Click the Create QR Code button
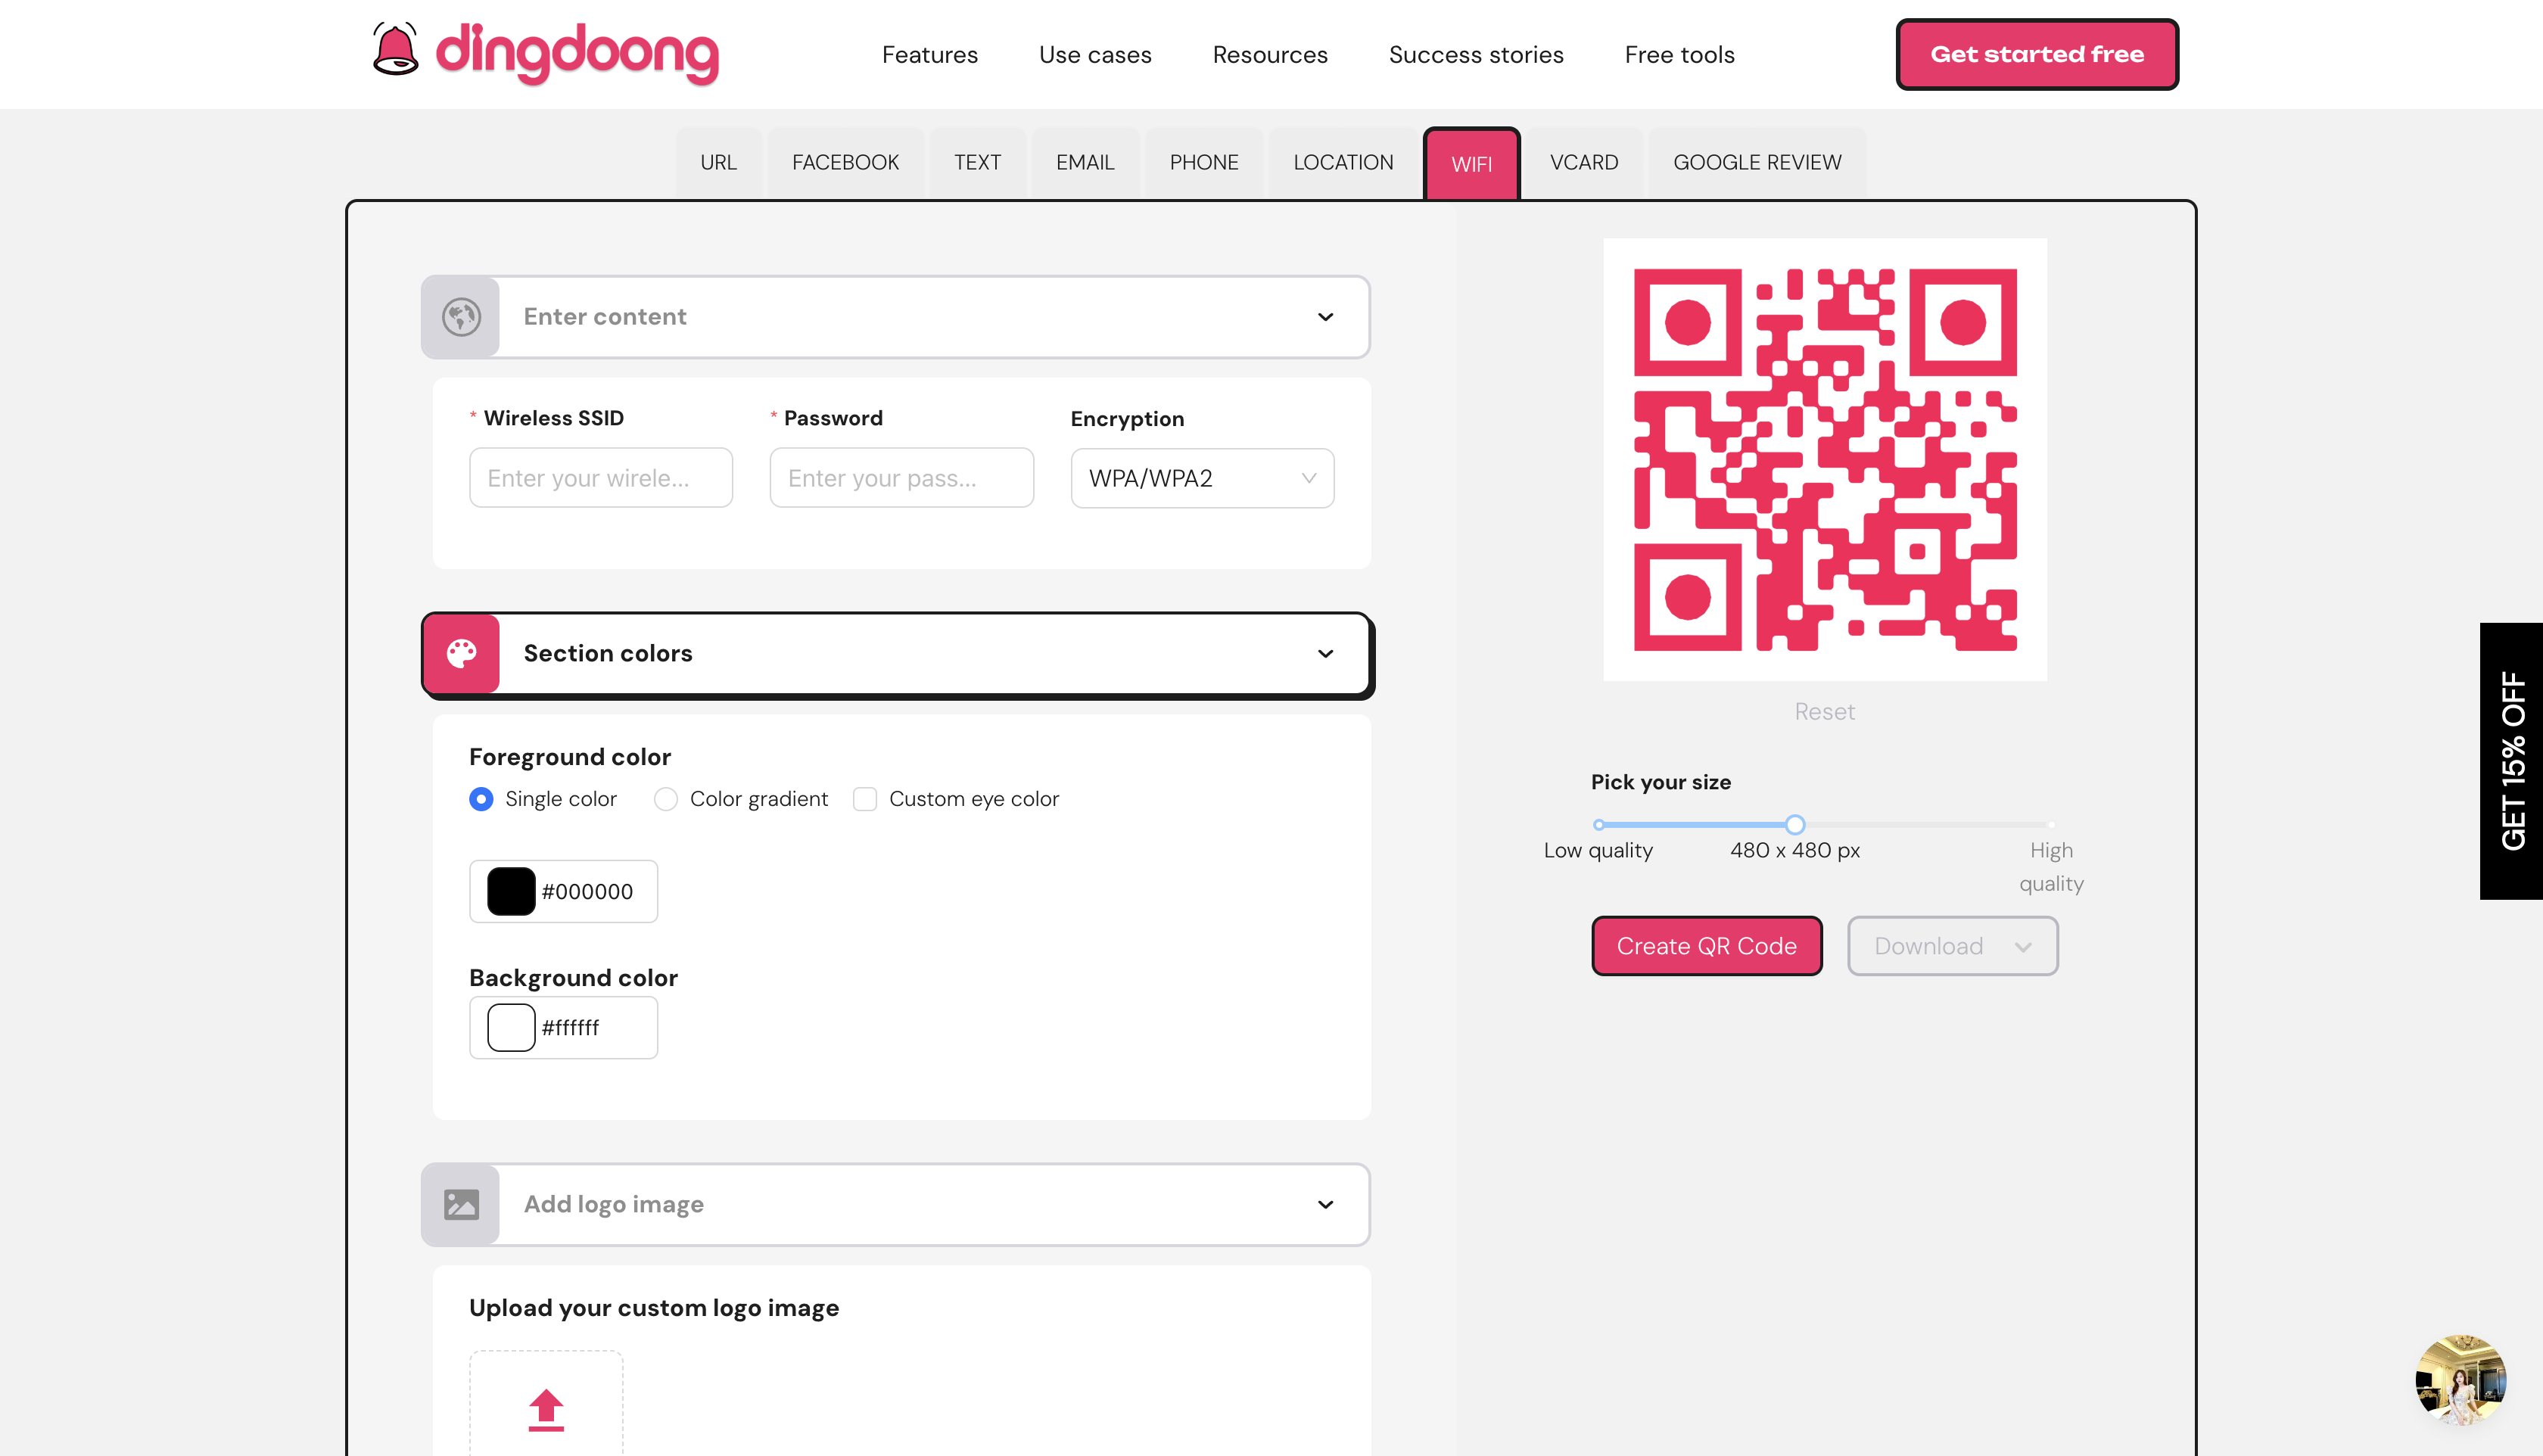Viewport: 2543px width, 1456px height. pyautogui.click(x=1707, y=946)
